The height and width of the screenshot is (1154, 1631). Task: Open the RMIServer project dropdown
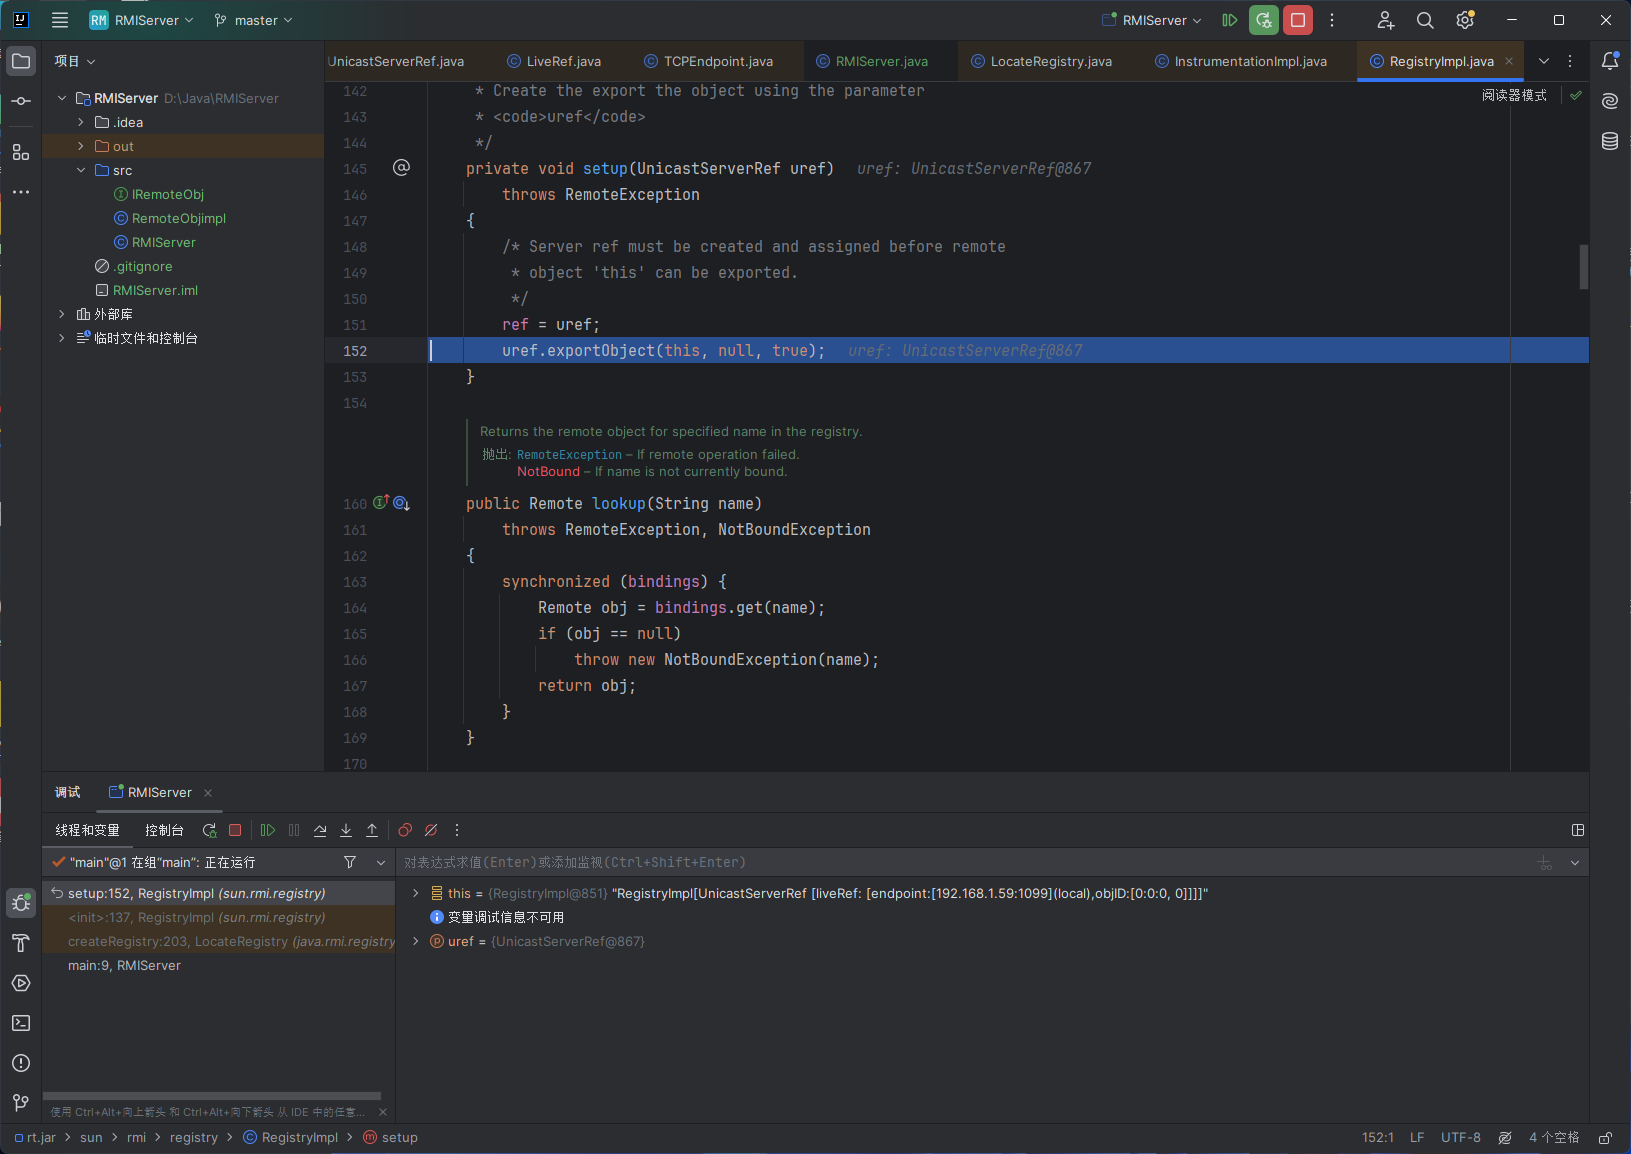point(141,20)
